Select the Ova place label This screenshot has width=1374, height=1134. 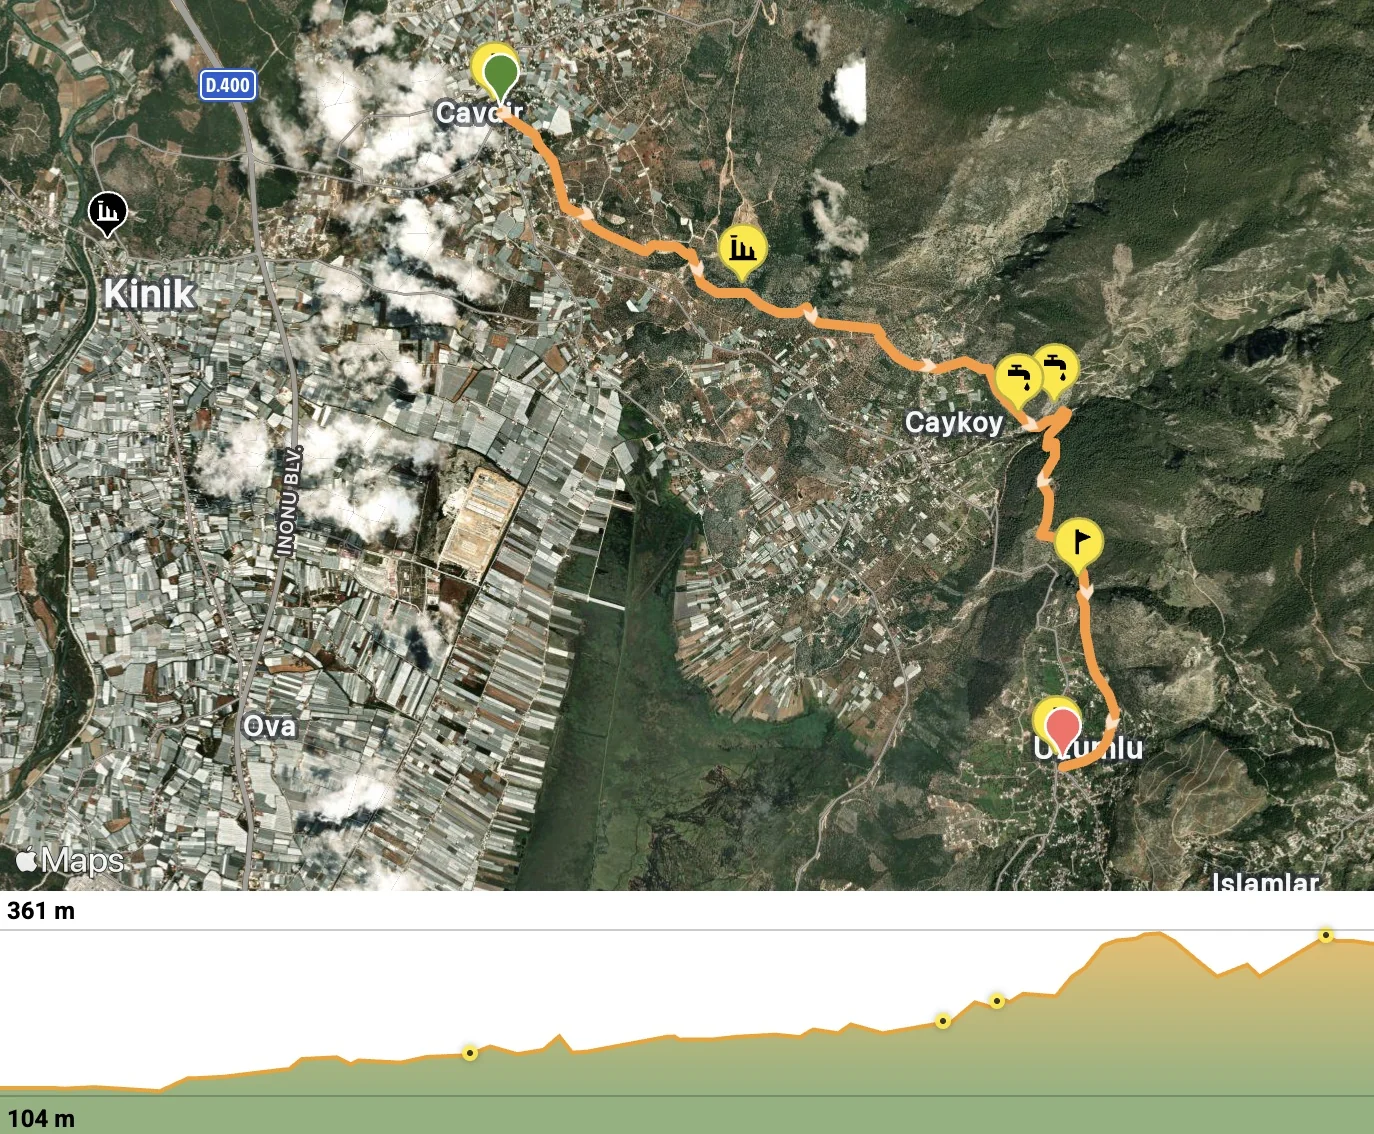[270, 726]
